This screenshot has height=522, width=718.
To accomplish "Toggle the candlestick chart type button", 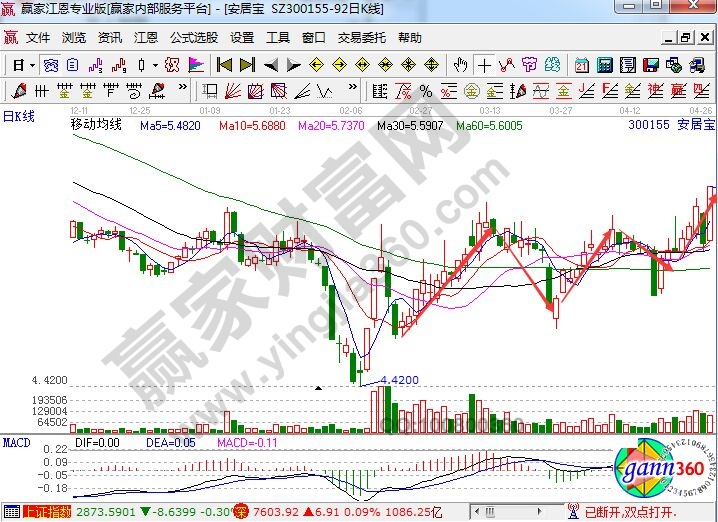I will click(142, 65).
